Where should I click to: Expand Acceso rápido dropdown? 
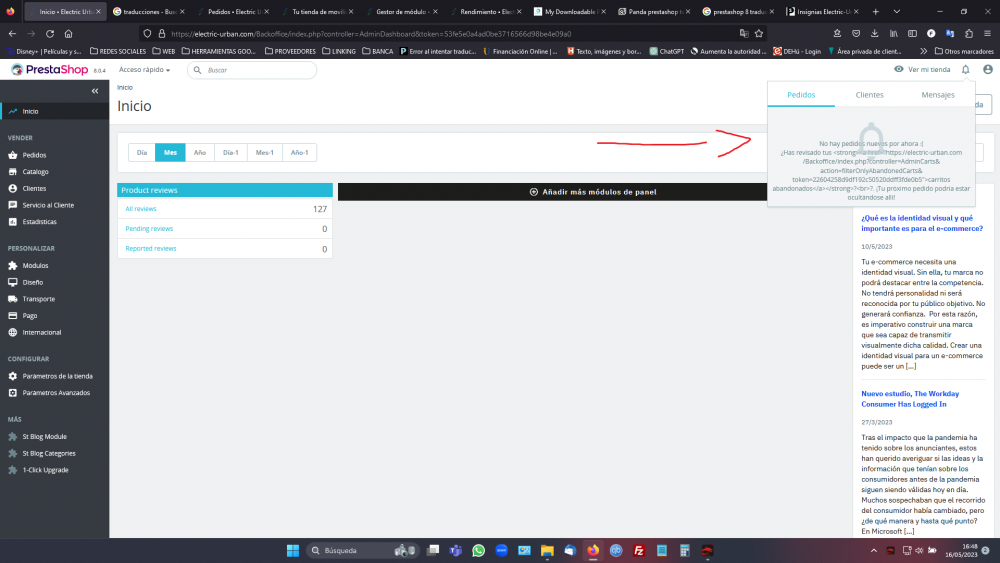coord(144,69)
